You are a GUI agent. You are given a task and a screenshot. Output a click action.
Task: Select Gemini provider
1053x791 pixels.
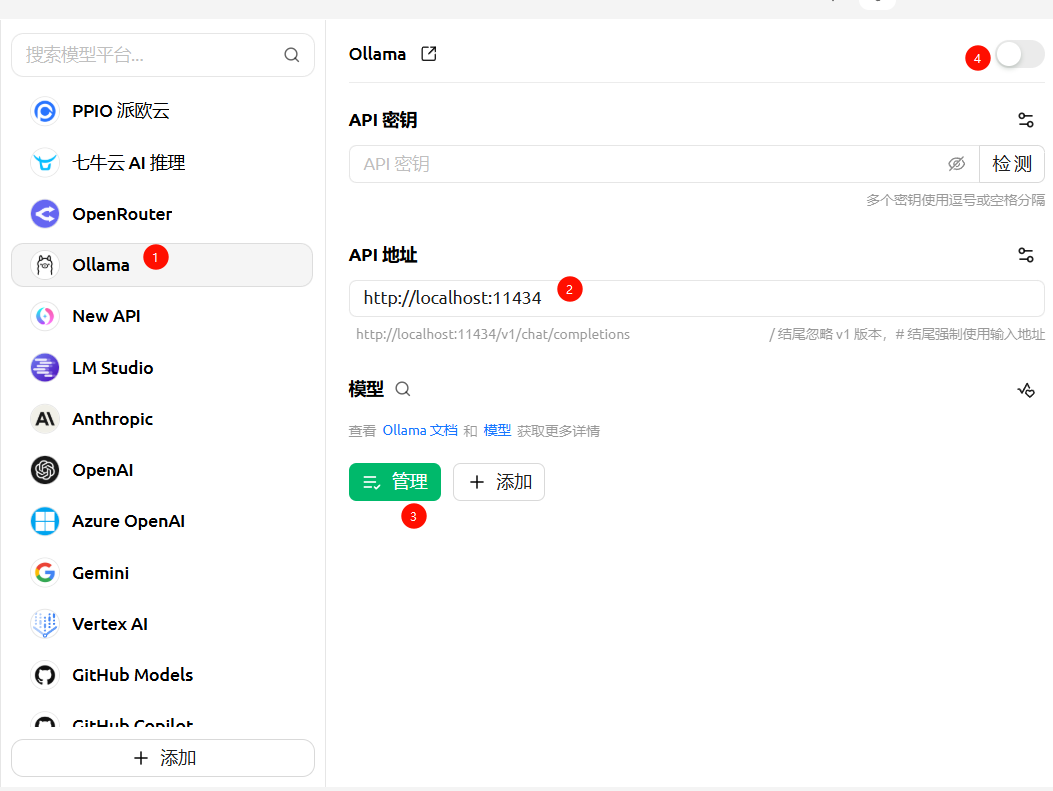pos(162,573)
